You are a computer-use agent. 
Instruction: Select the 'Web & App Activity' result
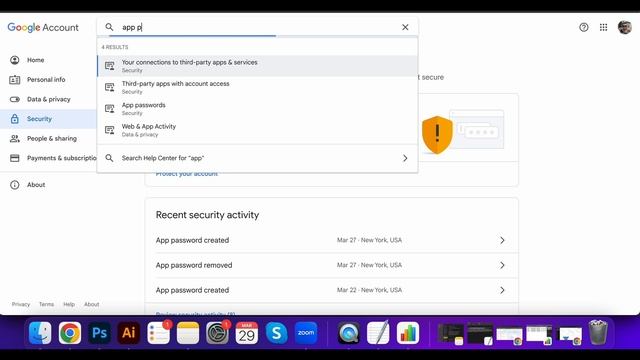[x=257, y=130]
